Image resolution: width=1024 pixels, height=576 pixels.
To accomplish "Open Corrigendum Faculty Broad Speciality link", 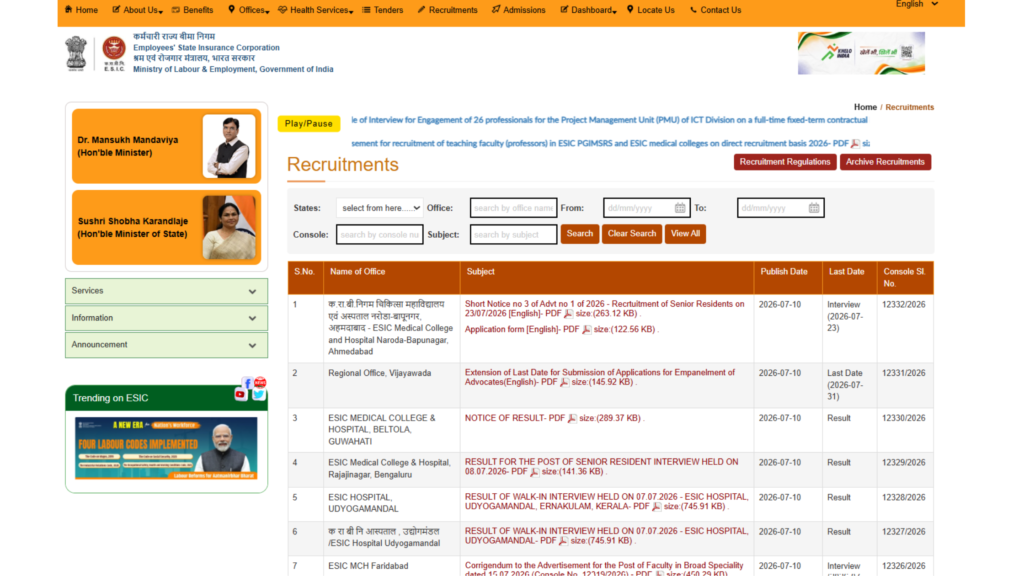I will [x=603, y=569].
